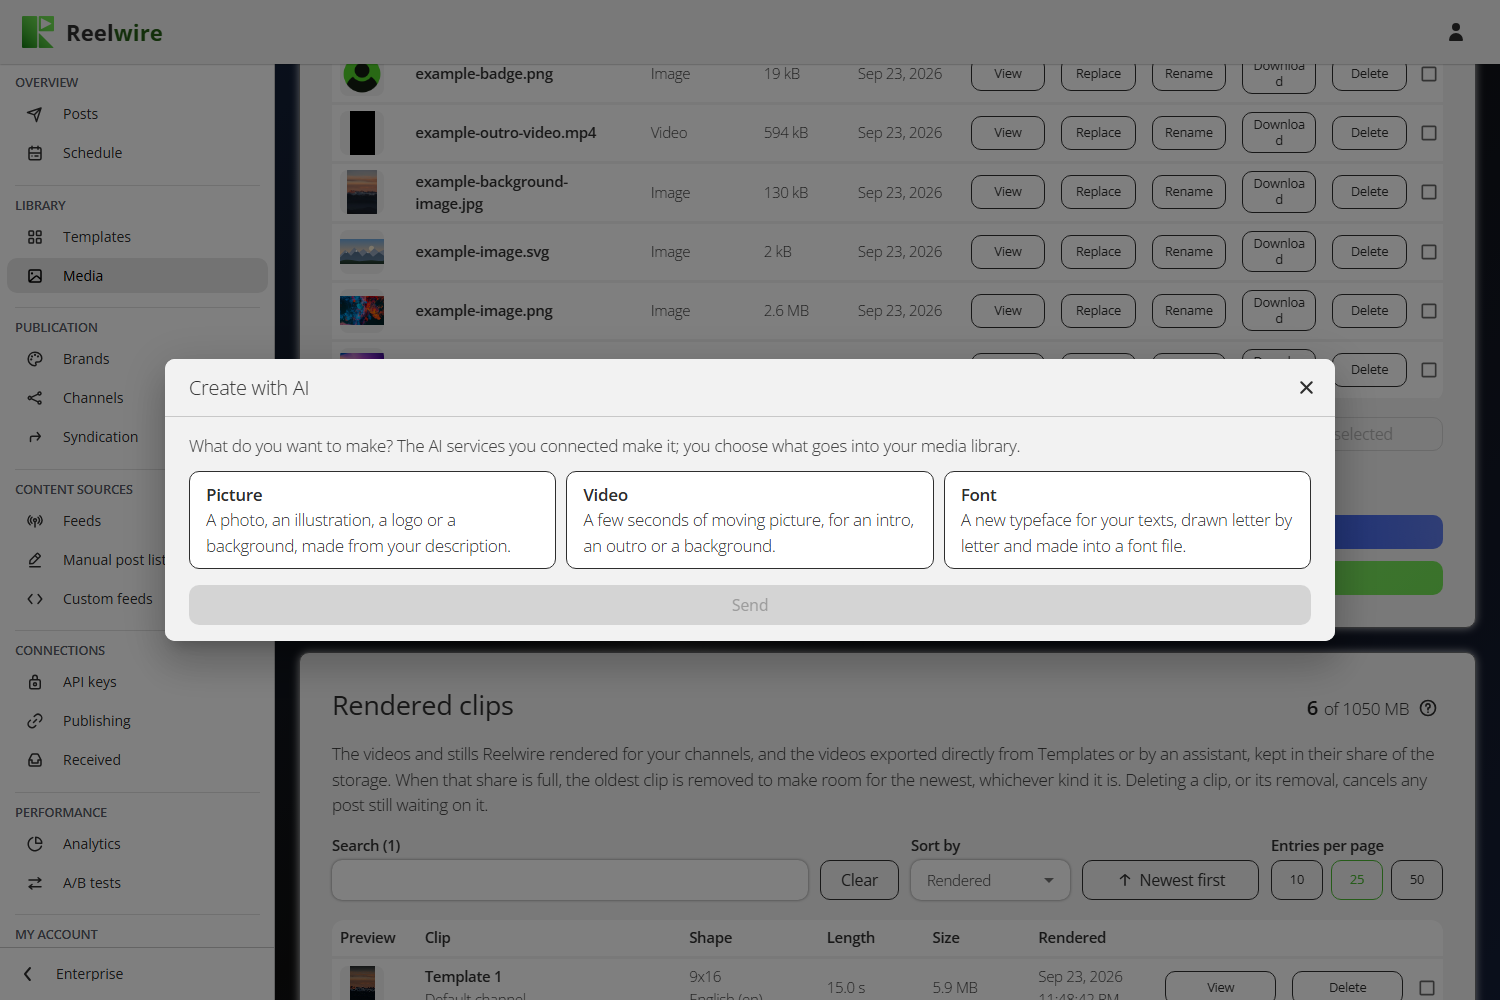
Task: Close the Create with AI dialog
Action: (x=1306, y=388)
